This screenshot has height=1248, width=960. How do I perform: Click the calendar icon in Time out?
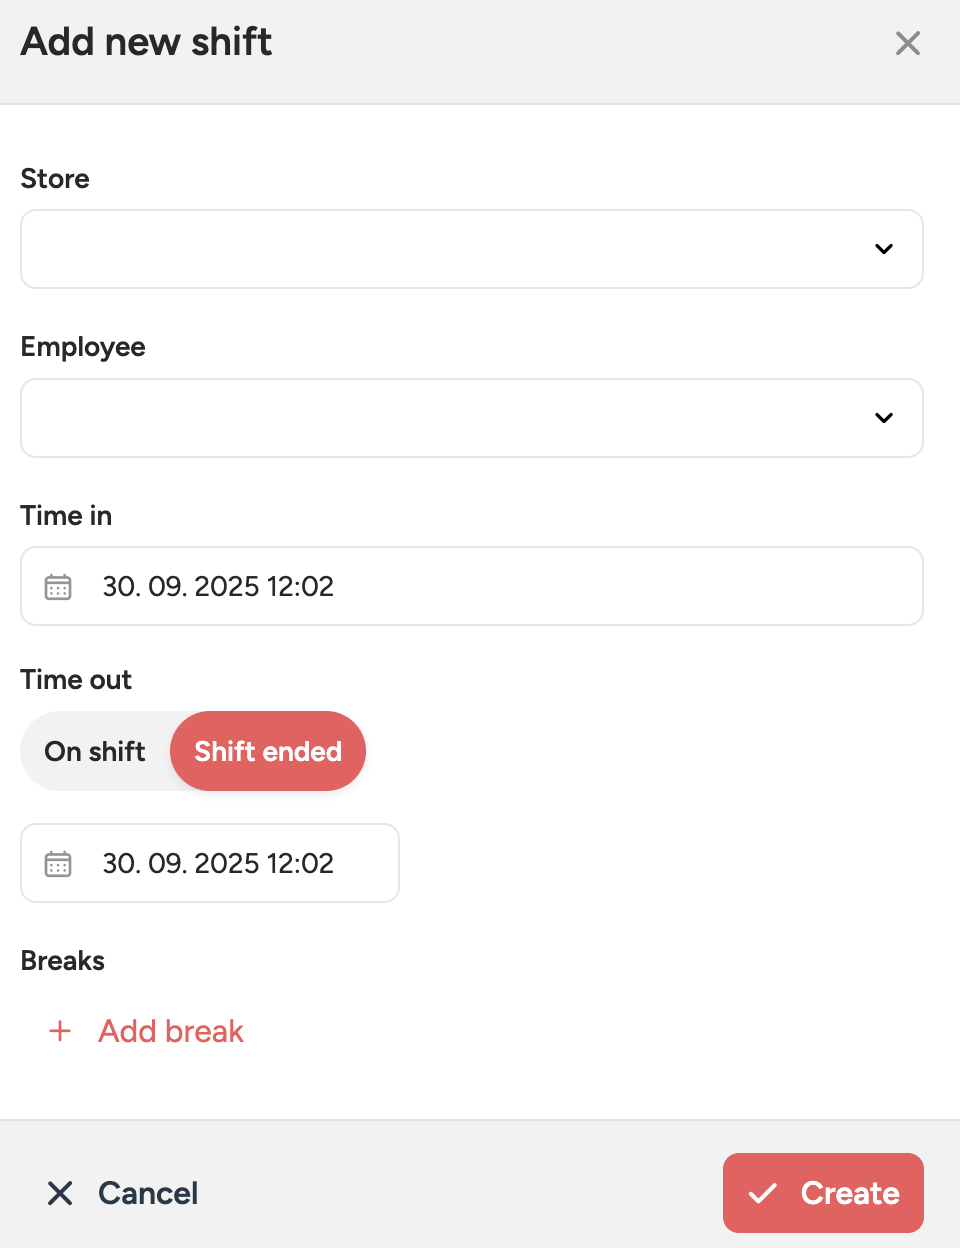click(x=58, y=864)
